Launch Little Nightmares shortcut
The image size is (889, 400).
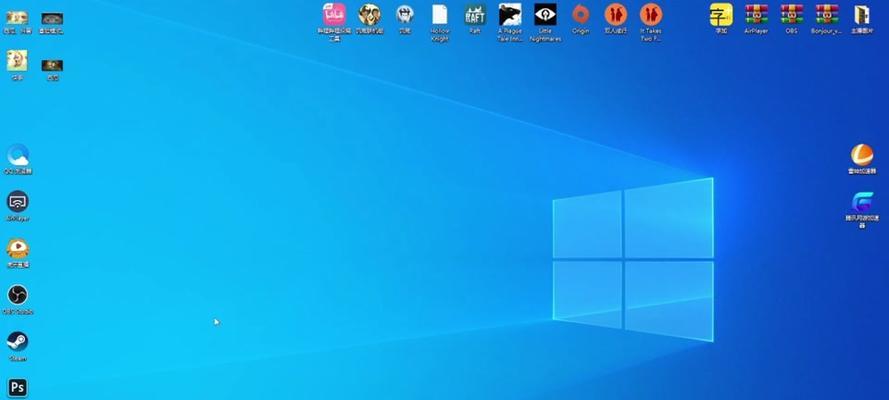click(545, 14)
